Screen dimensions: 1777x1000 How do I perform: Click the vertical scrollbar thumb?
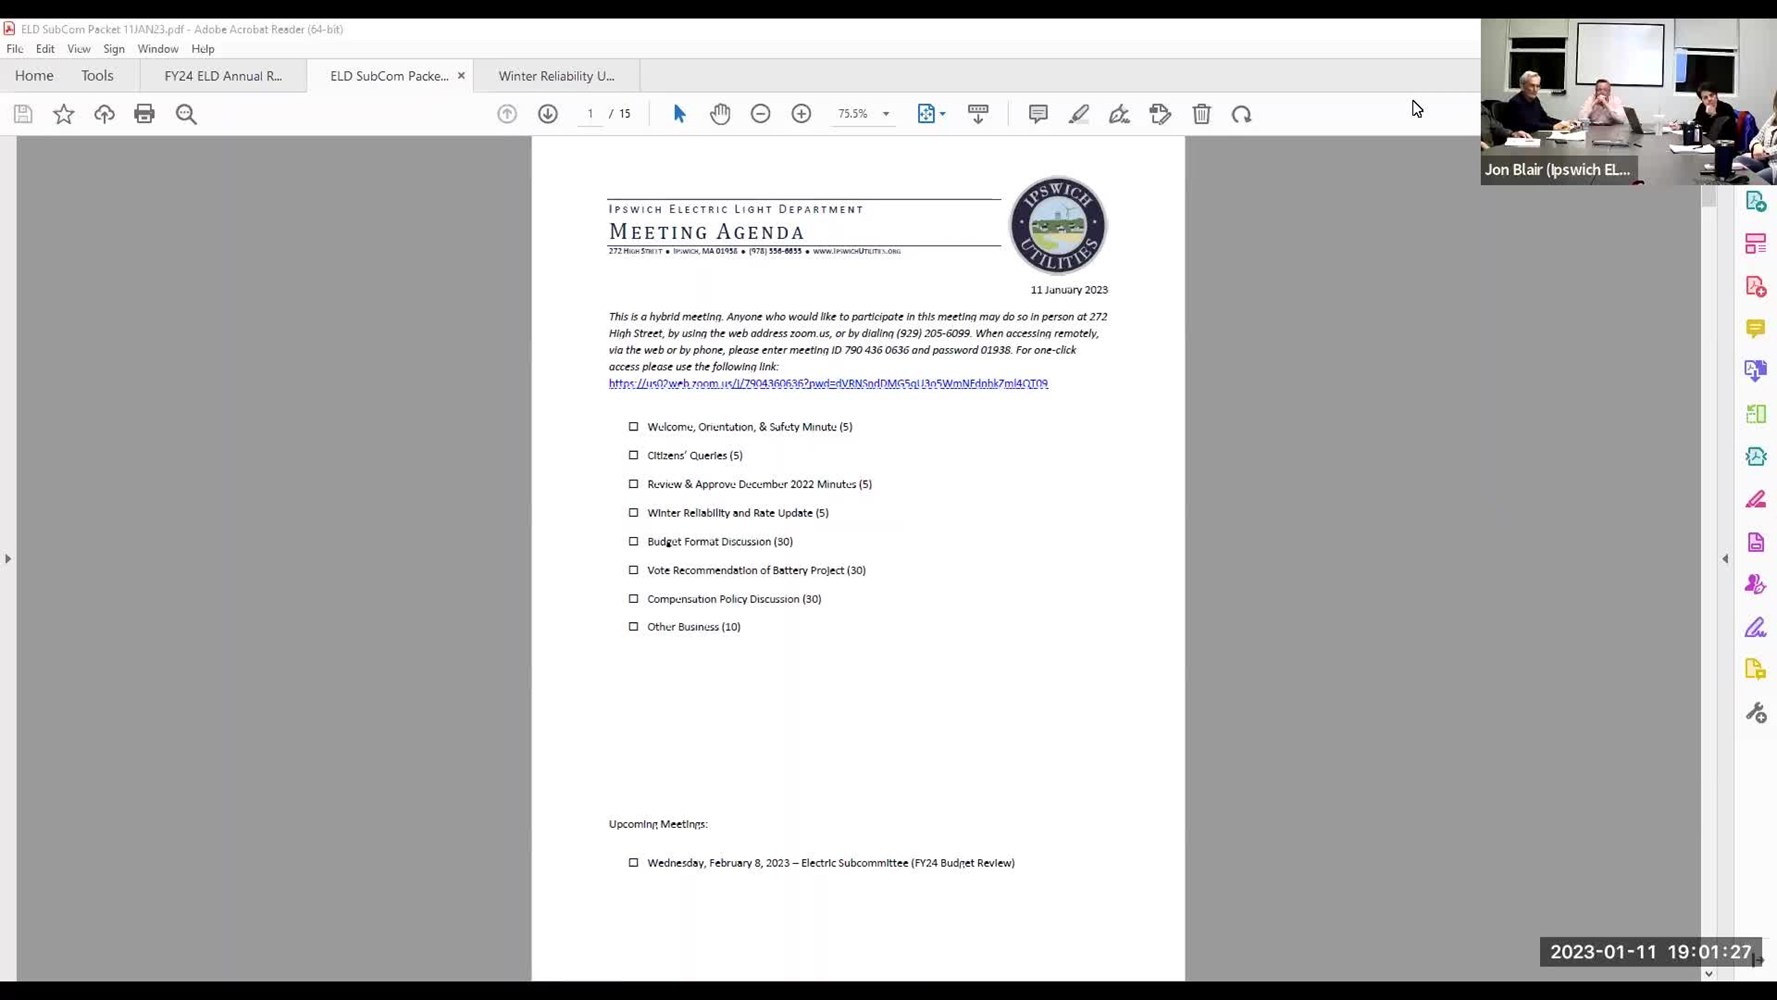point(1709,196)
